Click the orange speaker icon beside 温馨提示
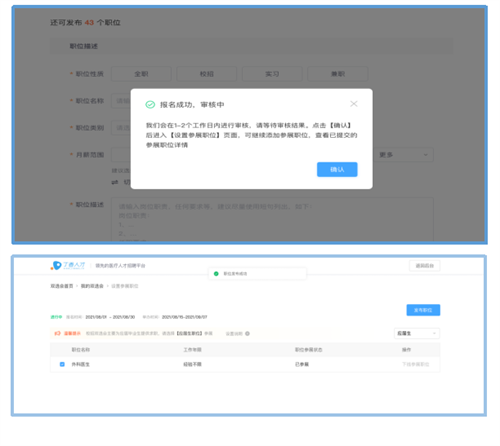The height and width of the screenshot is (446, 500). coord(57,333)
